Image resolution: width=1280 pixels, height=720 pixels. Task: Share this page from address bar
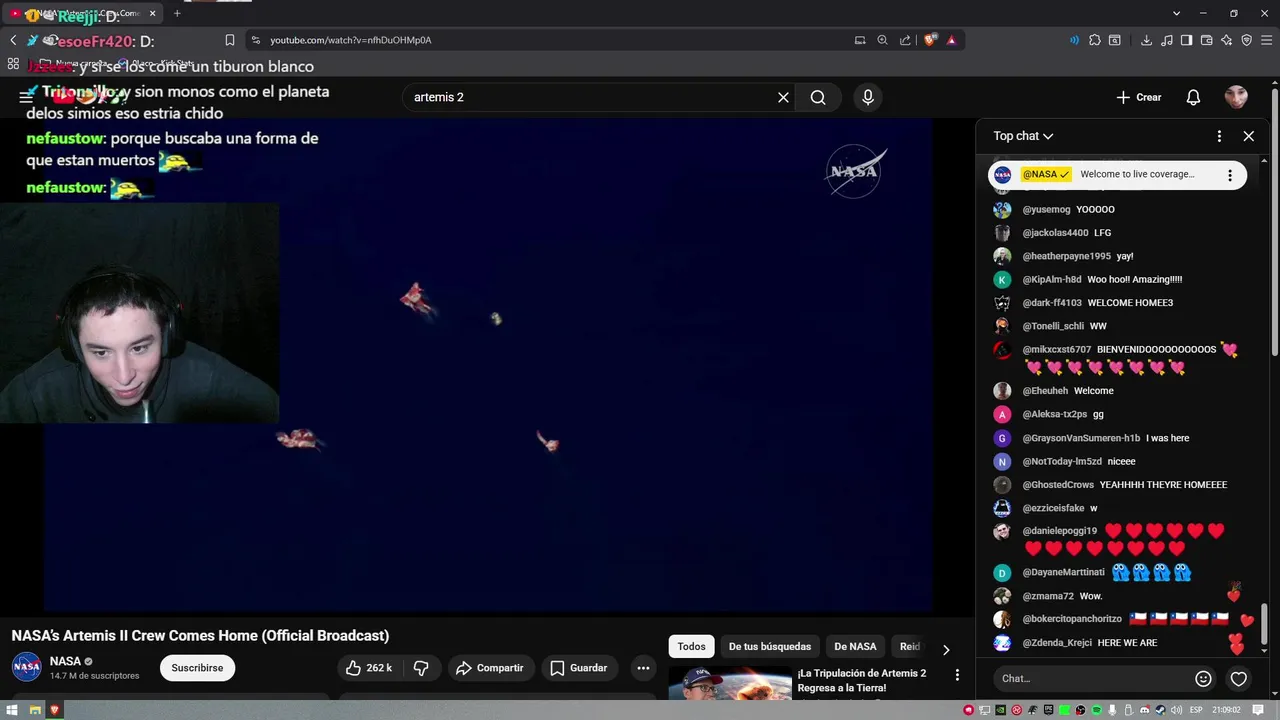point(905,40)
